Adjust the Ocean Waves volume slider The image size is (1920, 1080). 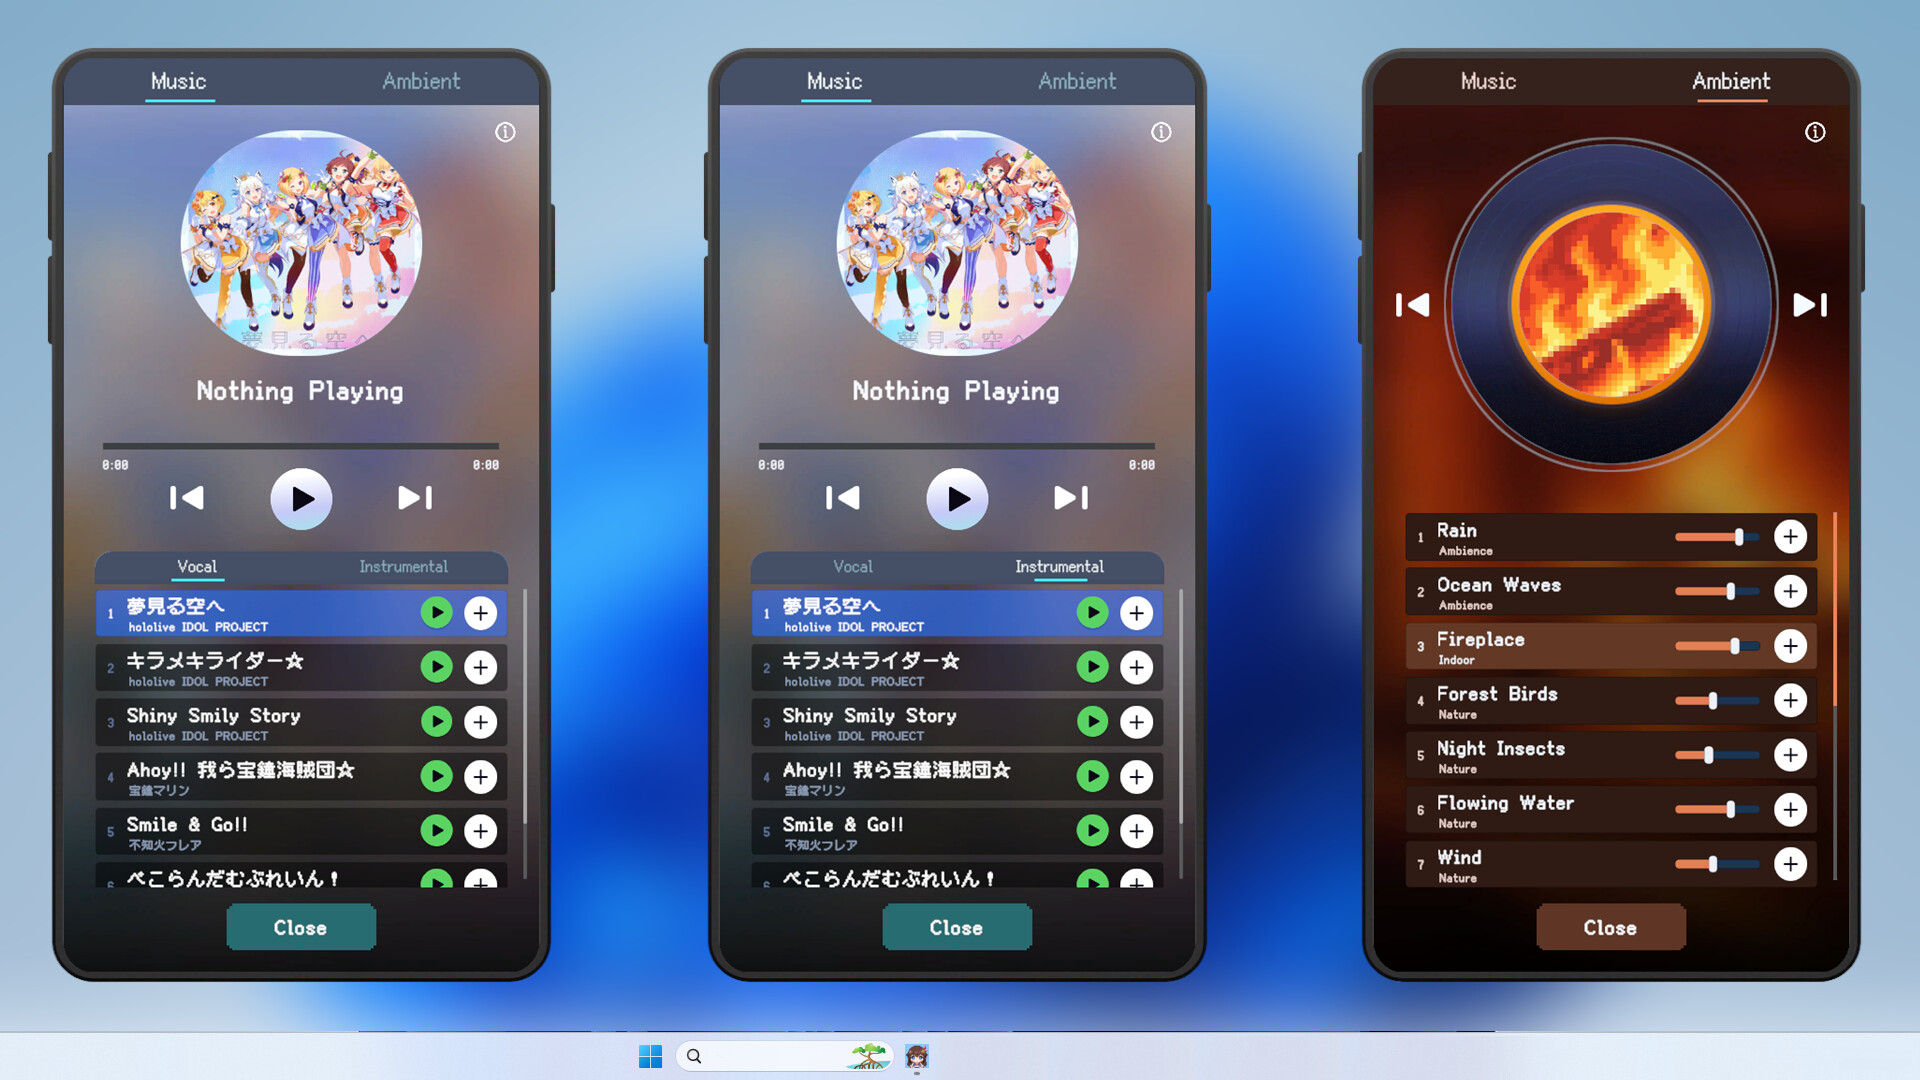[x=1717, y=591]
